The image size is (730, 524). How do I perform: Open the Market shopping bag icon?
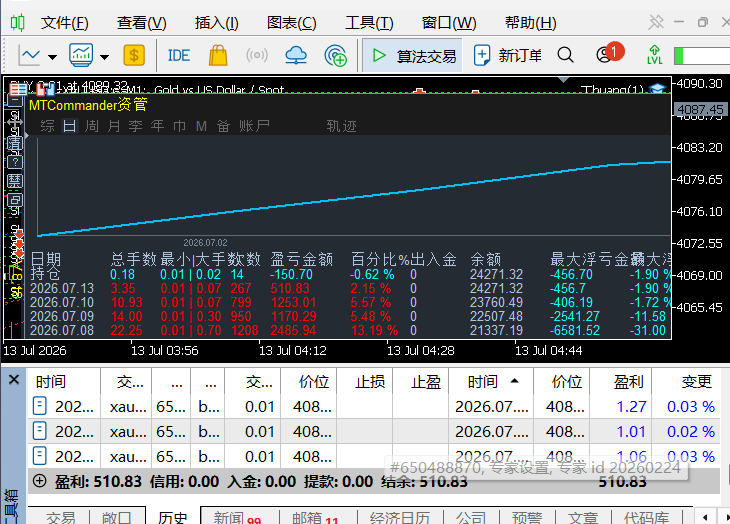point(218,55)
